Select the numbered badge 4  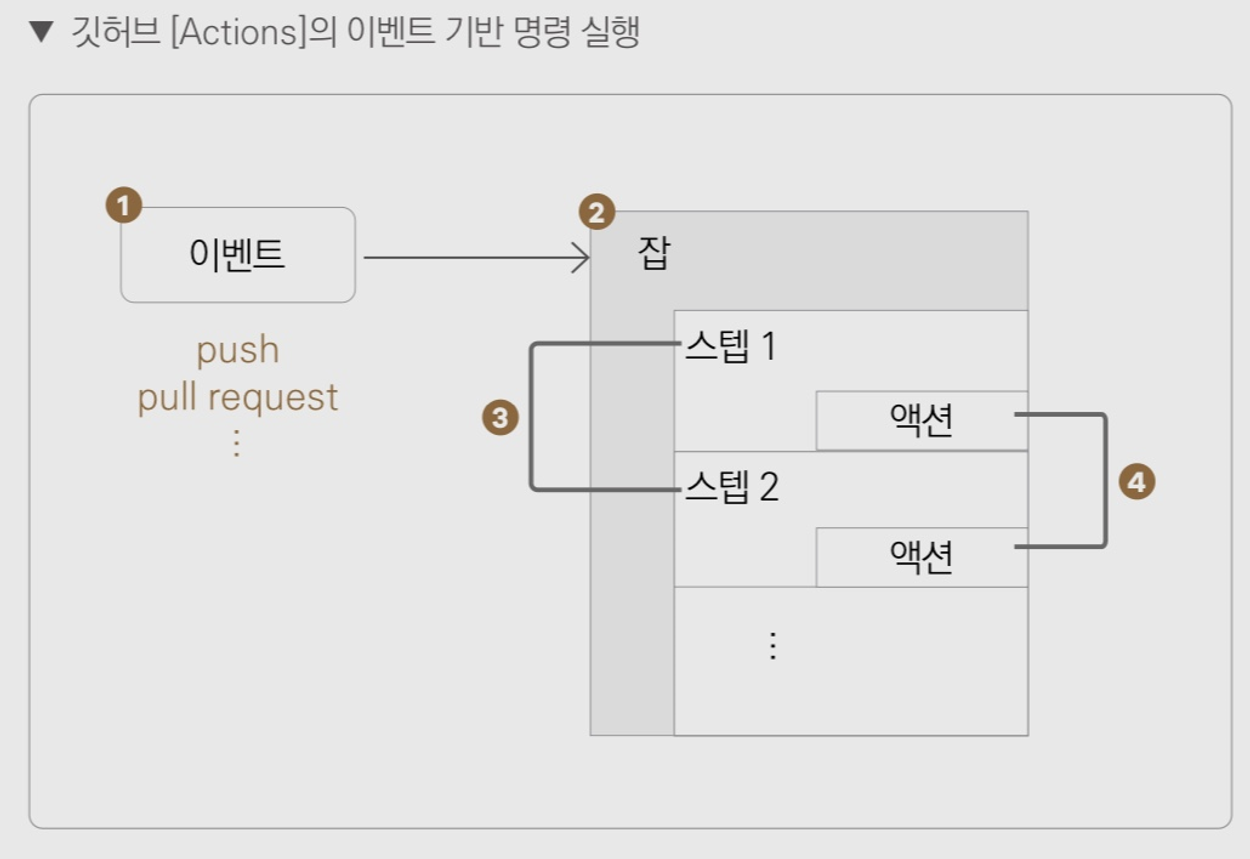click(1135, 482)
